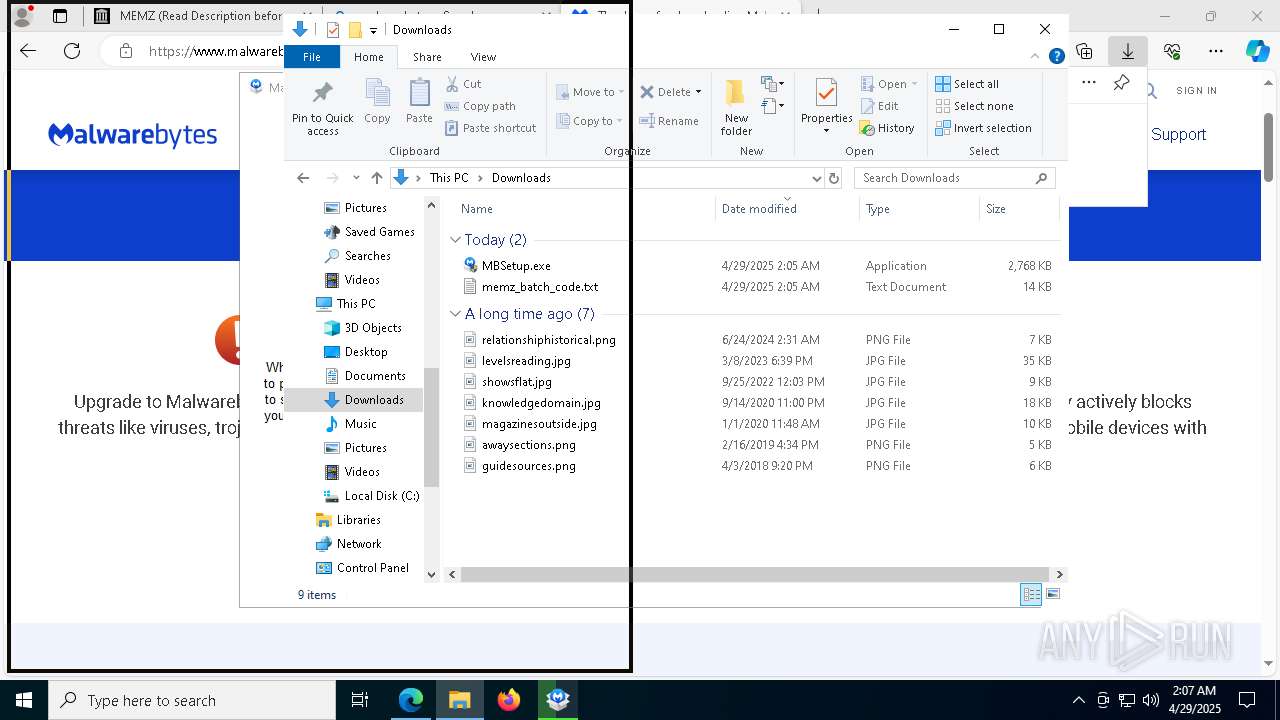This screenshot has width=1280, height=720.
Task: Click the Paste ribbon button
Action: 419,102
